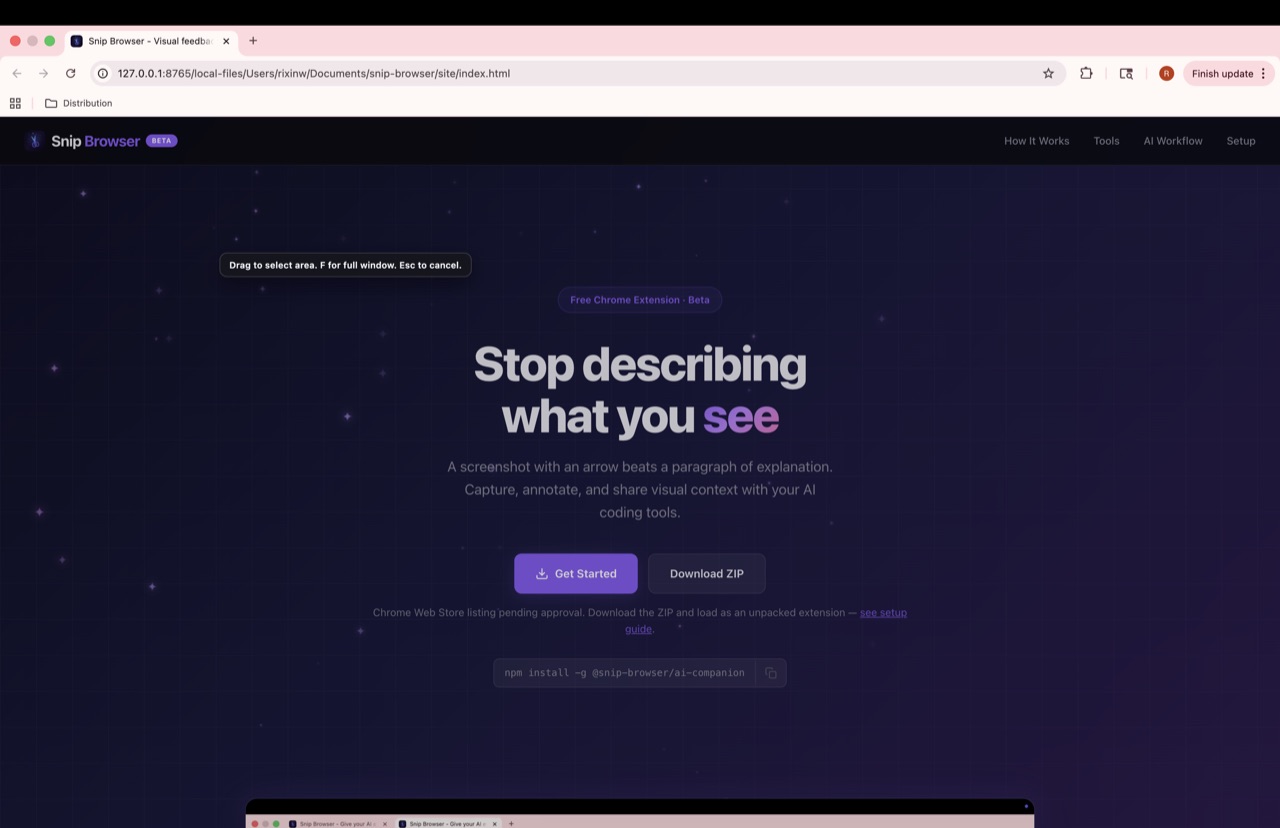Select the Snip Browser - Visual feedback tab
Screen dimensions: 1280x828
tap(152, 41)
